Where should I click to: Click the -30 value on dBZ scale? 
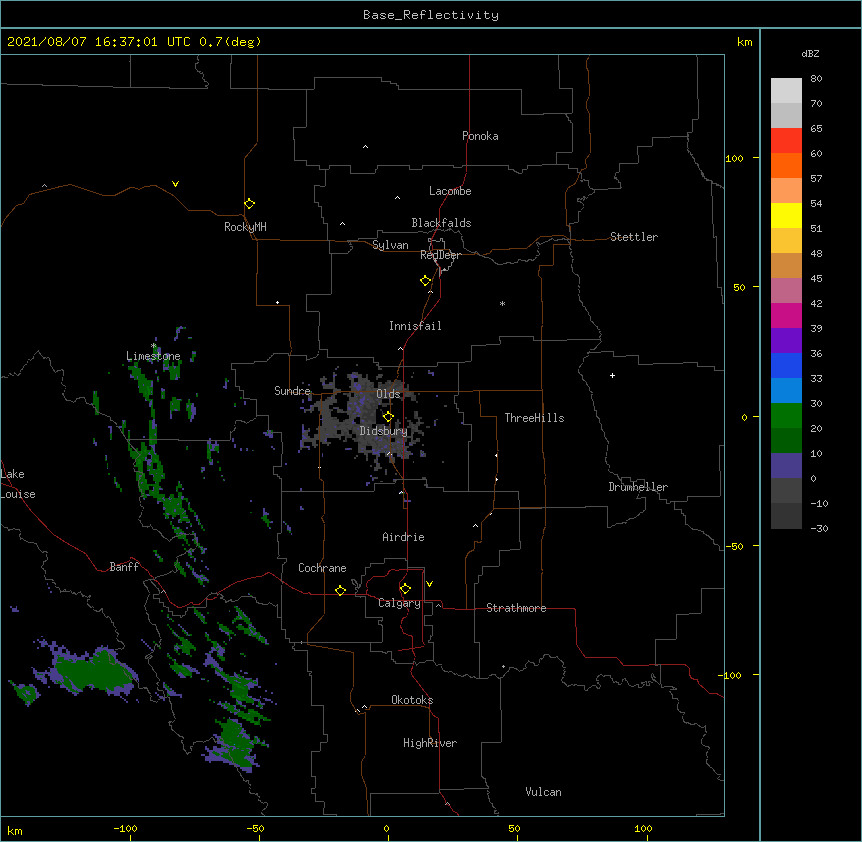819,528
